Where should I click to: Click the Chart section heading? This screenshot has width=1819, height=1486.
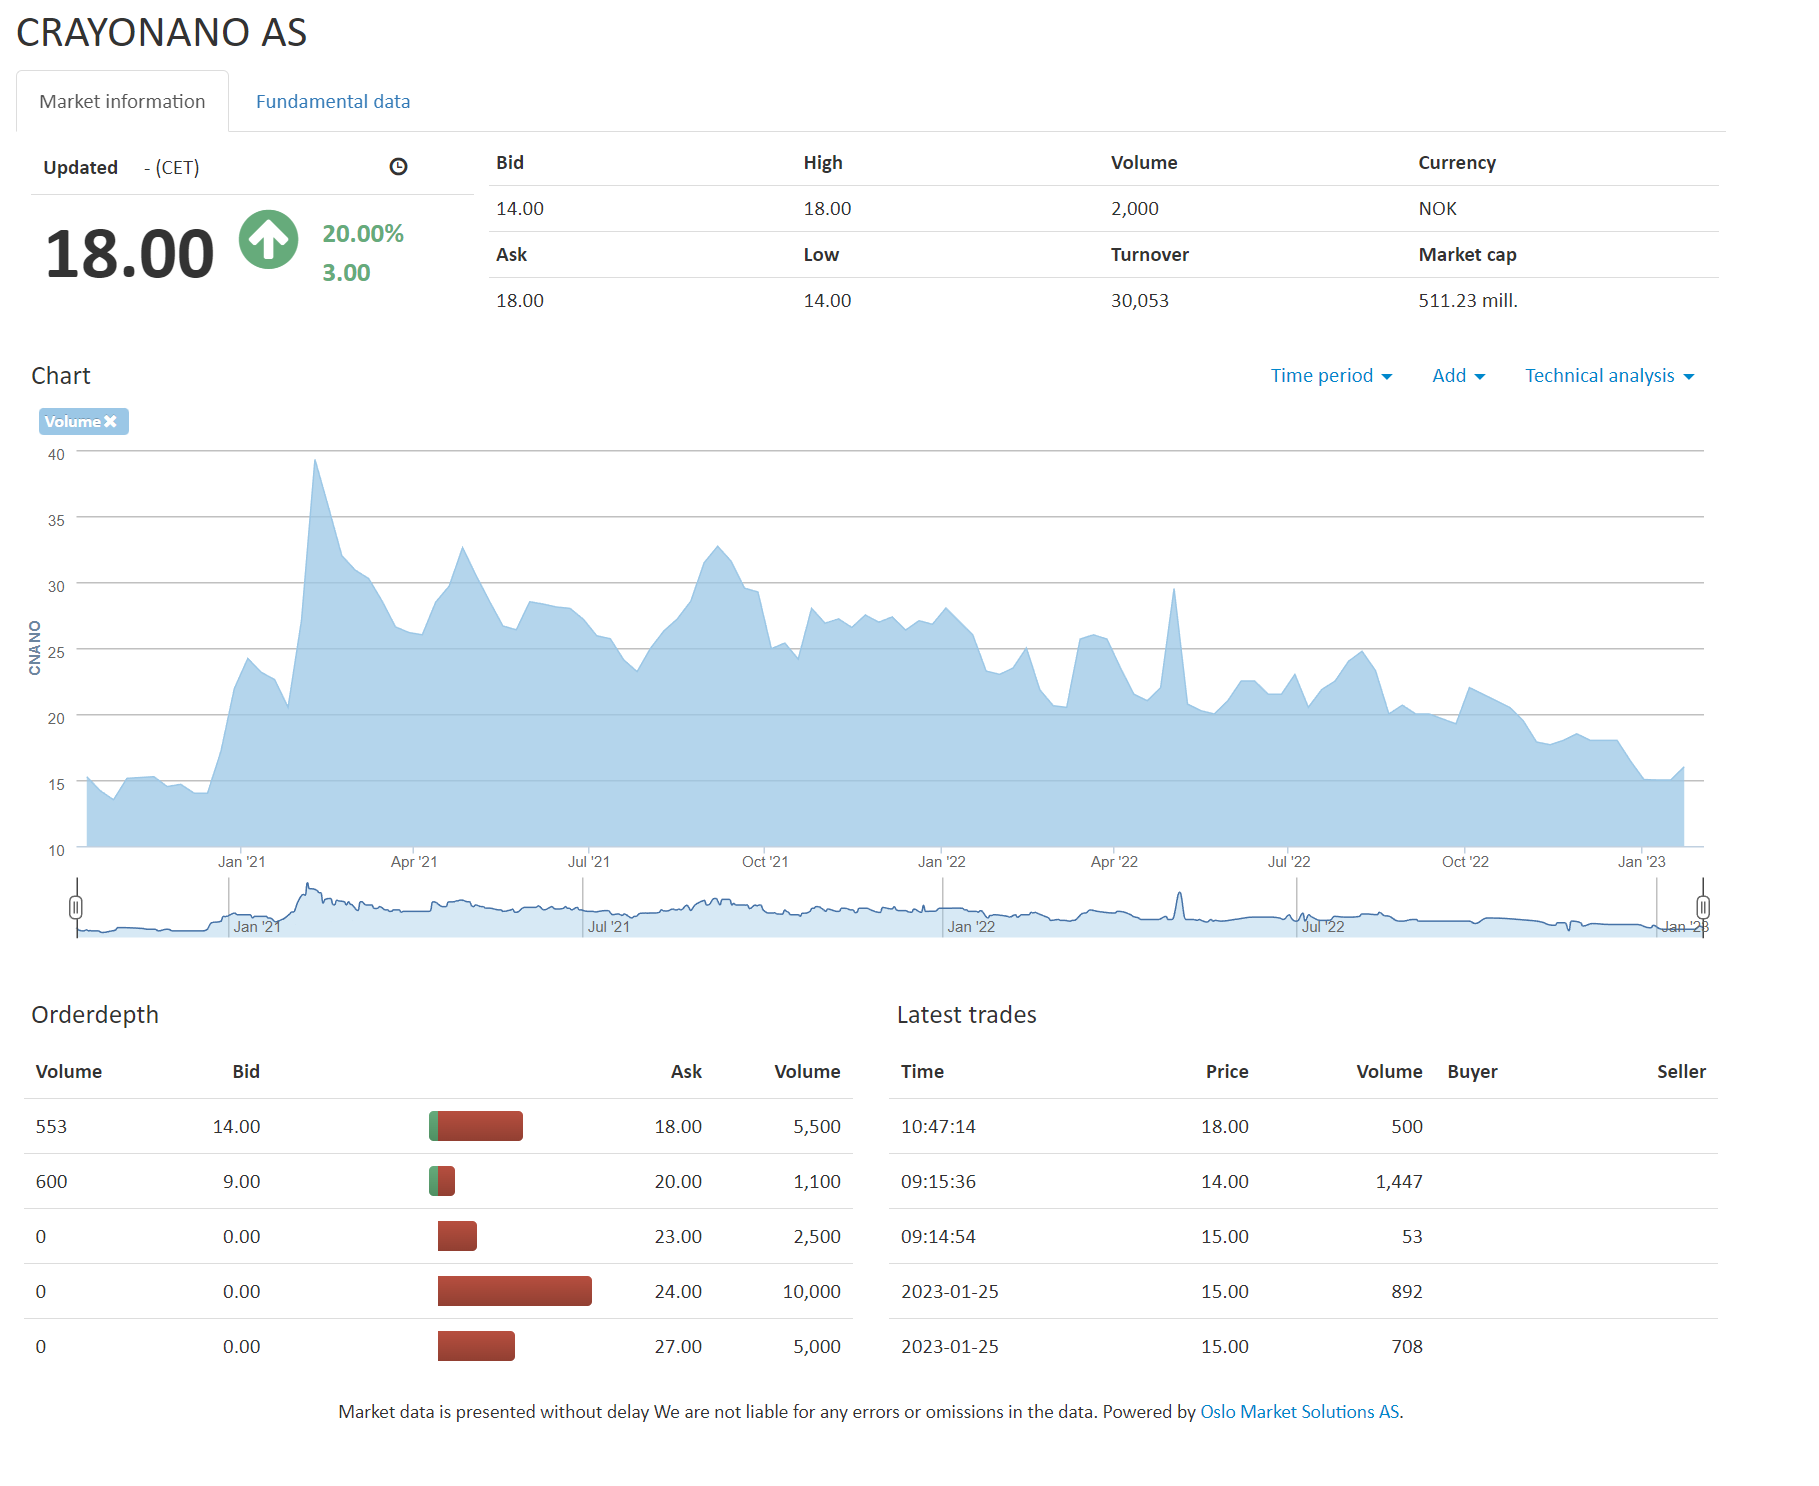(x=61, y=375)
